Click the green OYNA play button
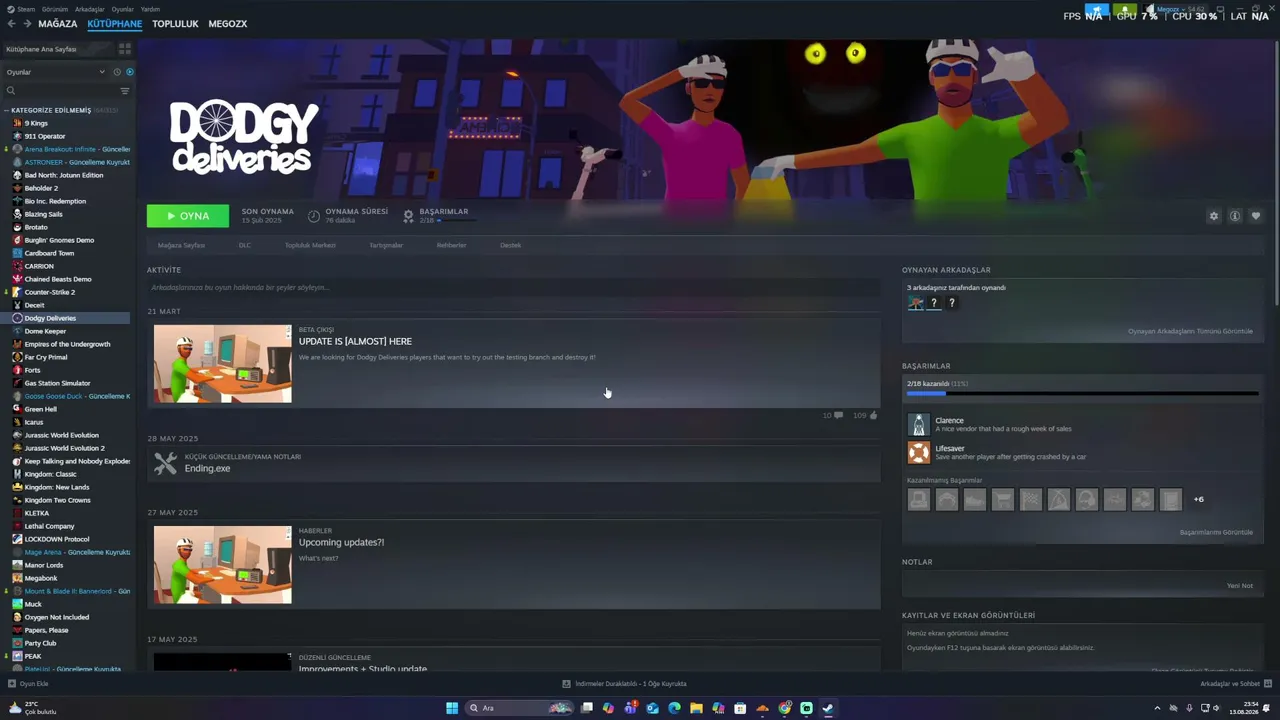 coord(188,216)
